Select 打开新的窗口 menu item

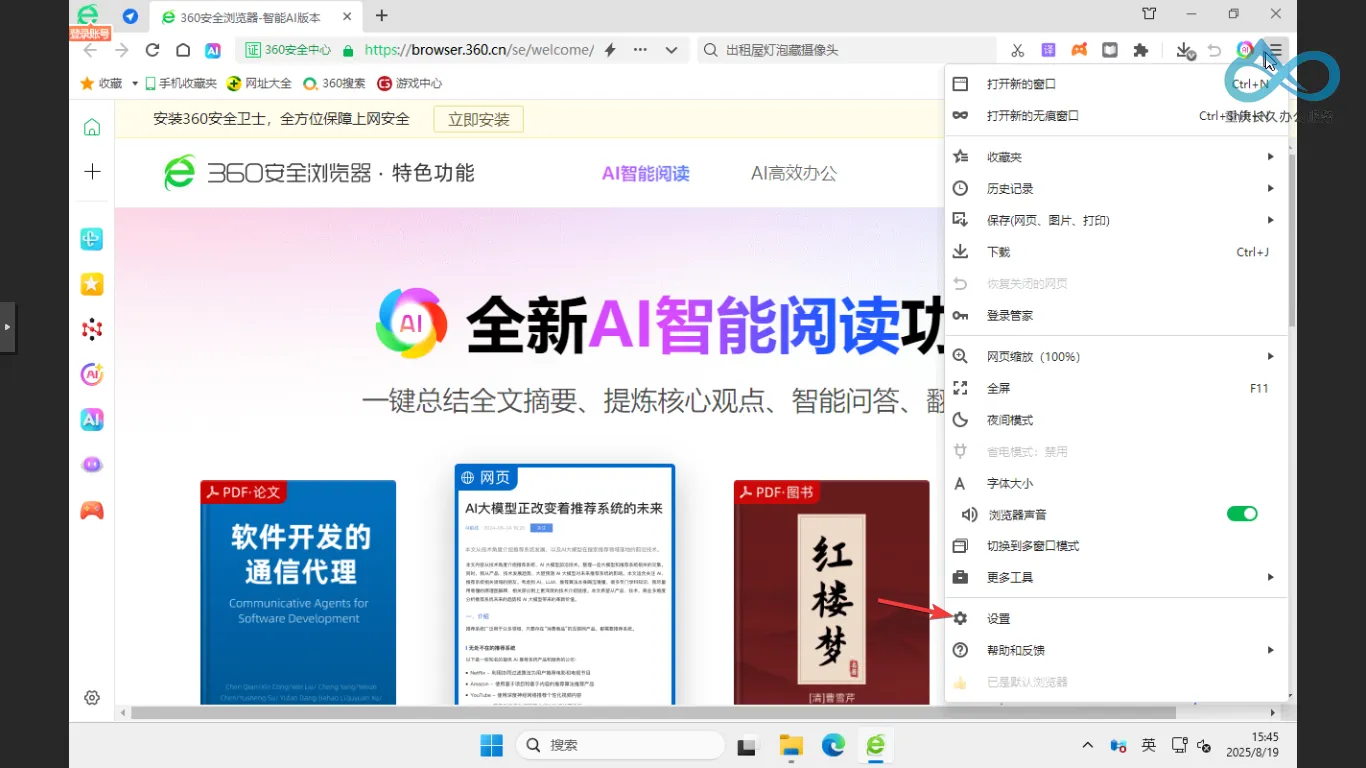(x=1115, y=84)
